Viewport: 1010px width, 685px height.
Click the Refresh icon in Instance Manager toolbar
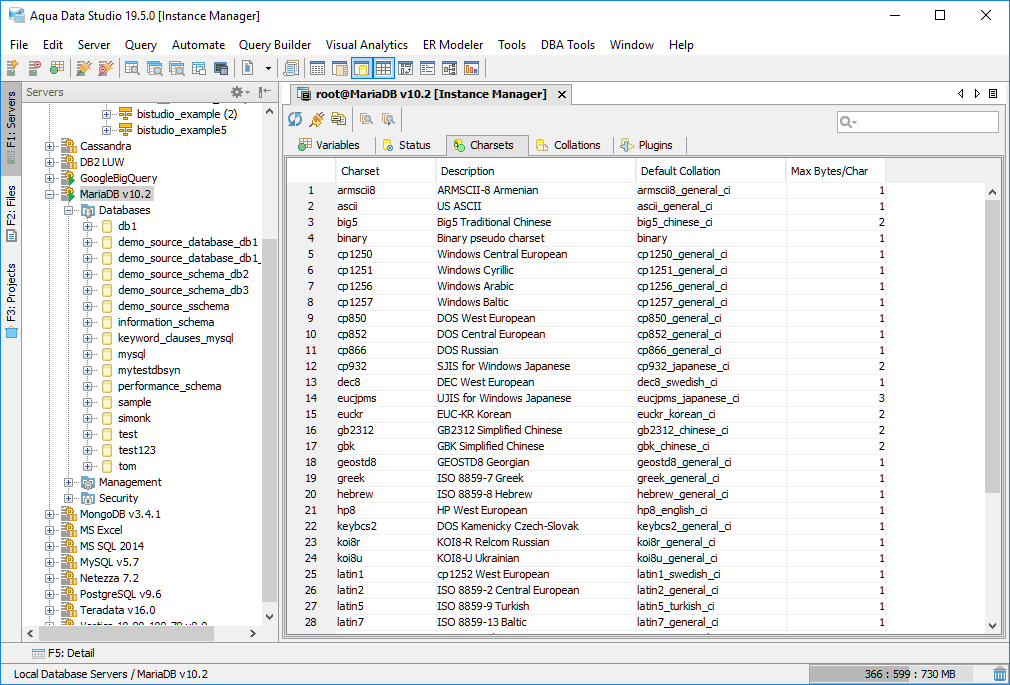(x=295, y=119)
